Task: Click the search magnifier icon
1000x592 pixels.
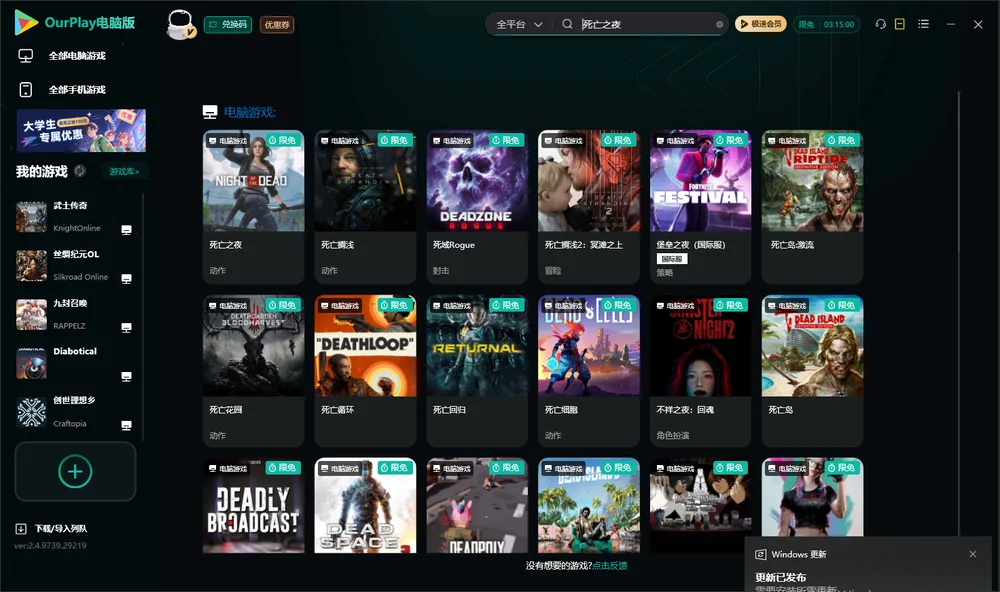Action: pos(567,24)
